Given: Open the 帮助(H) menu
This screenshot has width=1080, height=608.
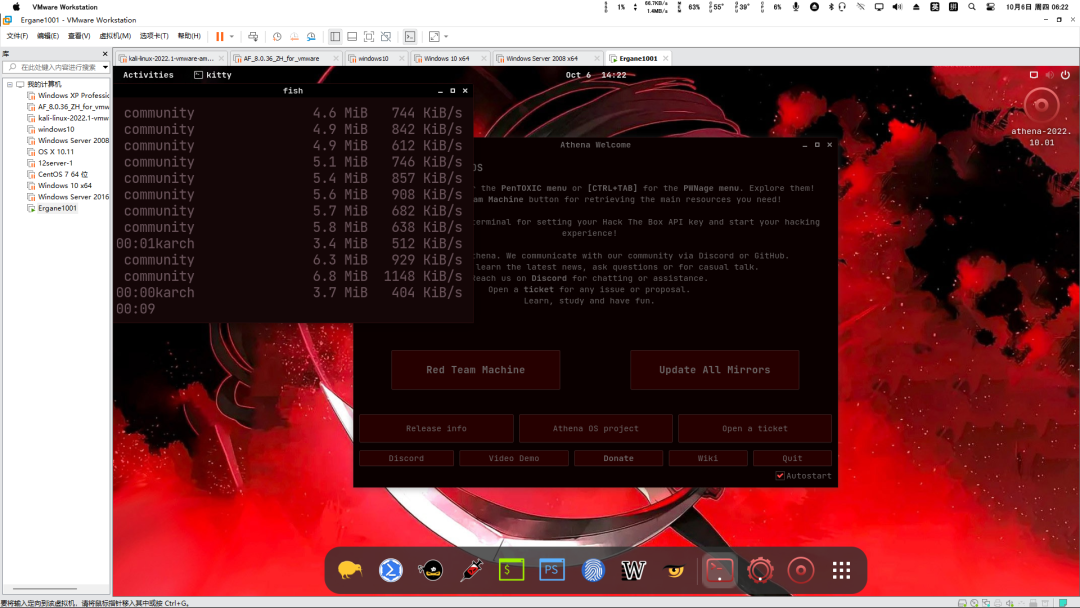Looking at the screenshot, I should point(189,36).
